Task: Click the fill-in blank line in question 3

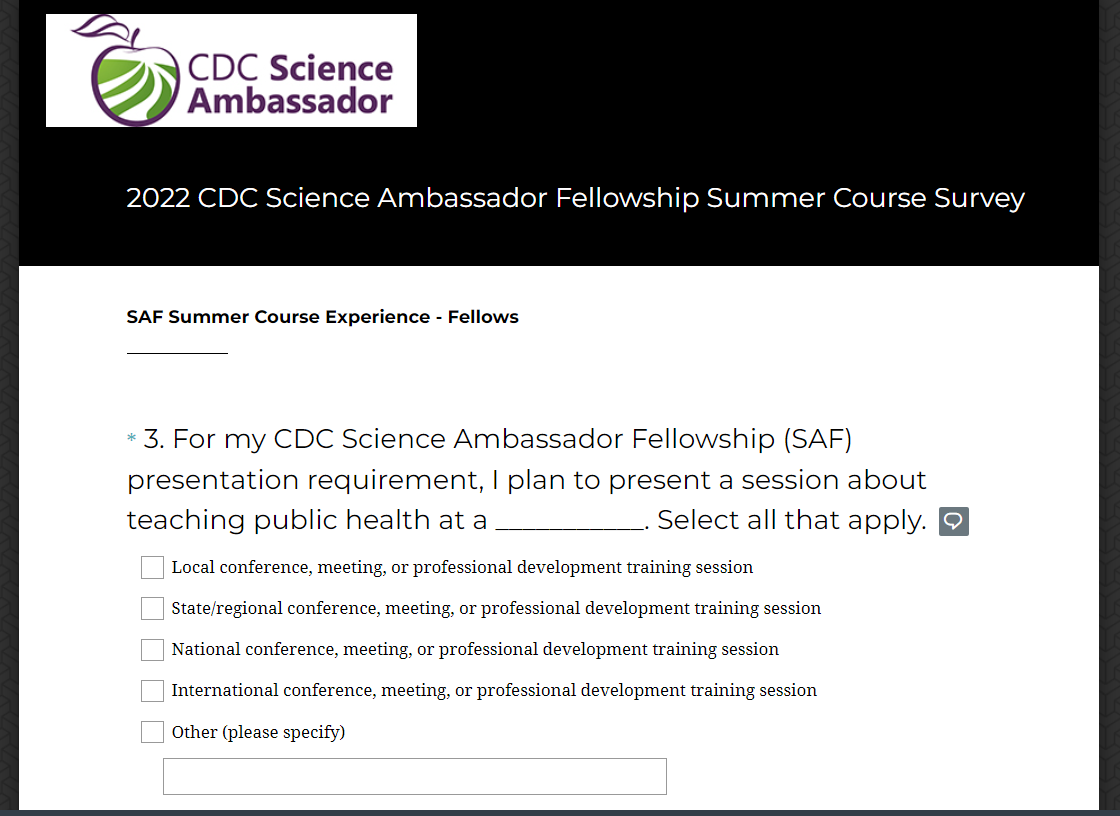Action: [x=569, y=528]
